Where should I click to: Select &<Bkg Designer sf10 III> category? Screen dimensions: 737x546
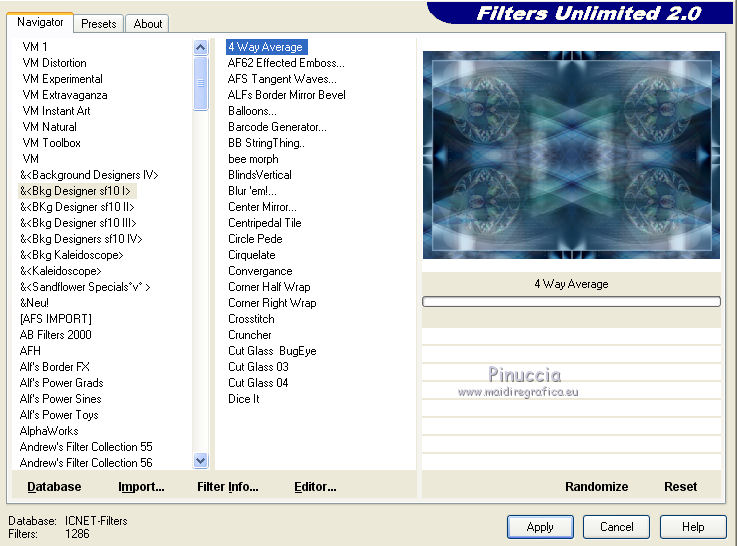[78, 223]
